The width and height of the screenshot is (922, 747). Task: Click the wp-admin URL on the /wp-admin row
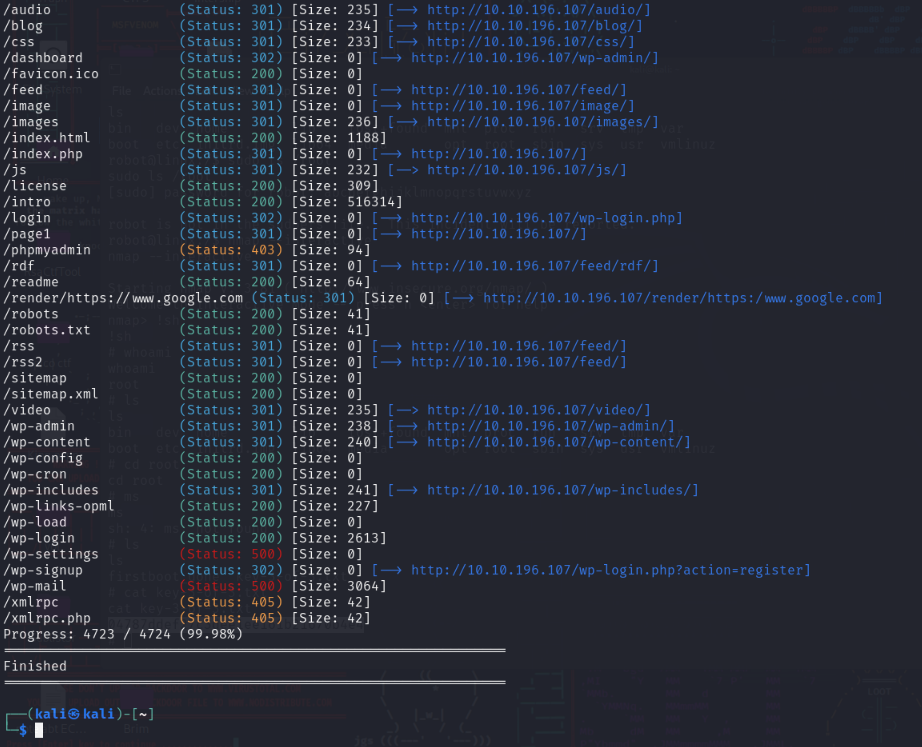[549, 426]
